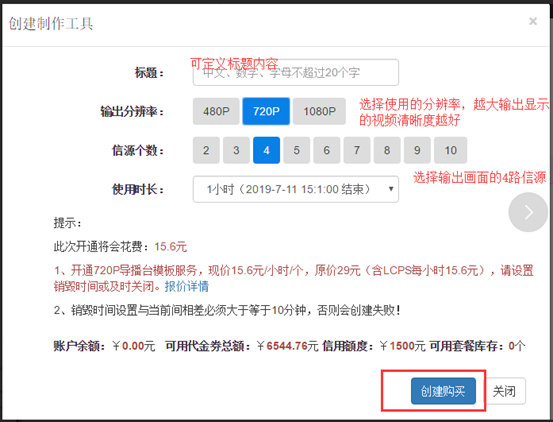Set 信源个数 to 7
This screenshot has height=422, width=553.
(357, 151)
